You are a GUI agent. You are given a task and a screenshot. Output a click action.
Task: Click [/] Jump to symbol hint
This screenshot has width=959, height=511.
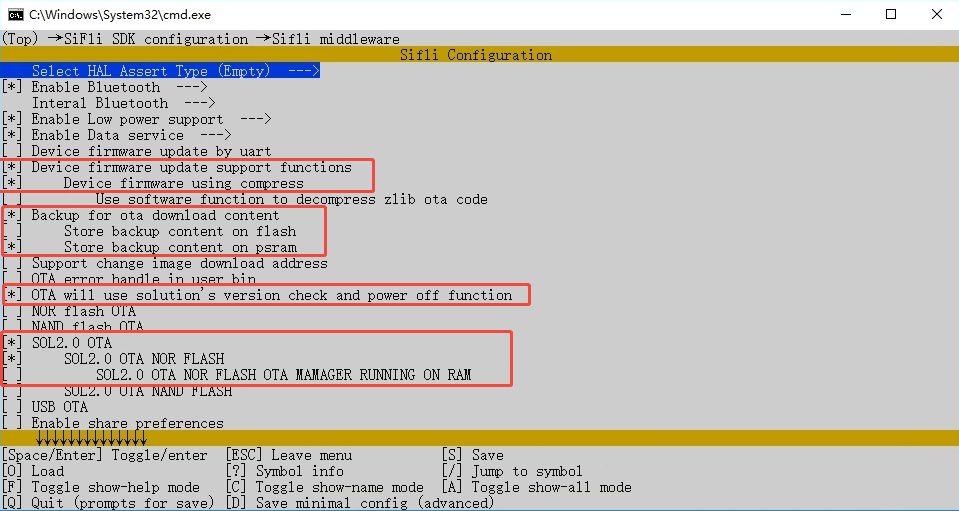[x=512, y=471]
